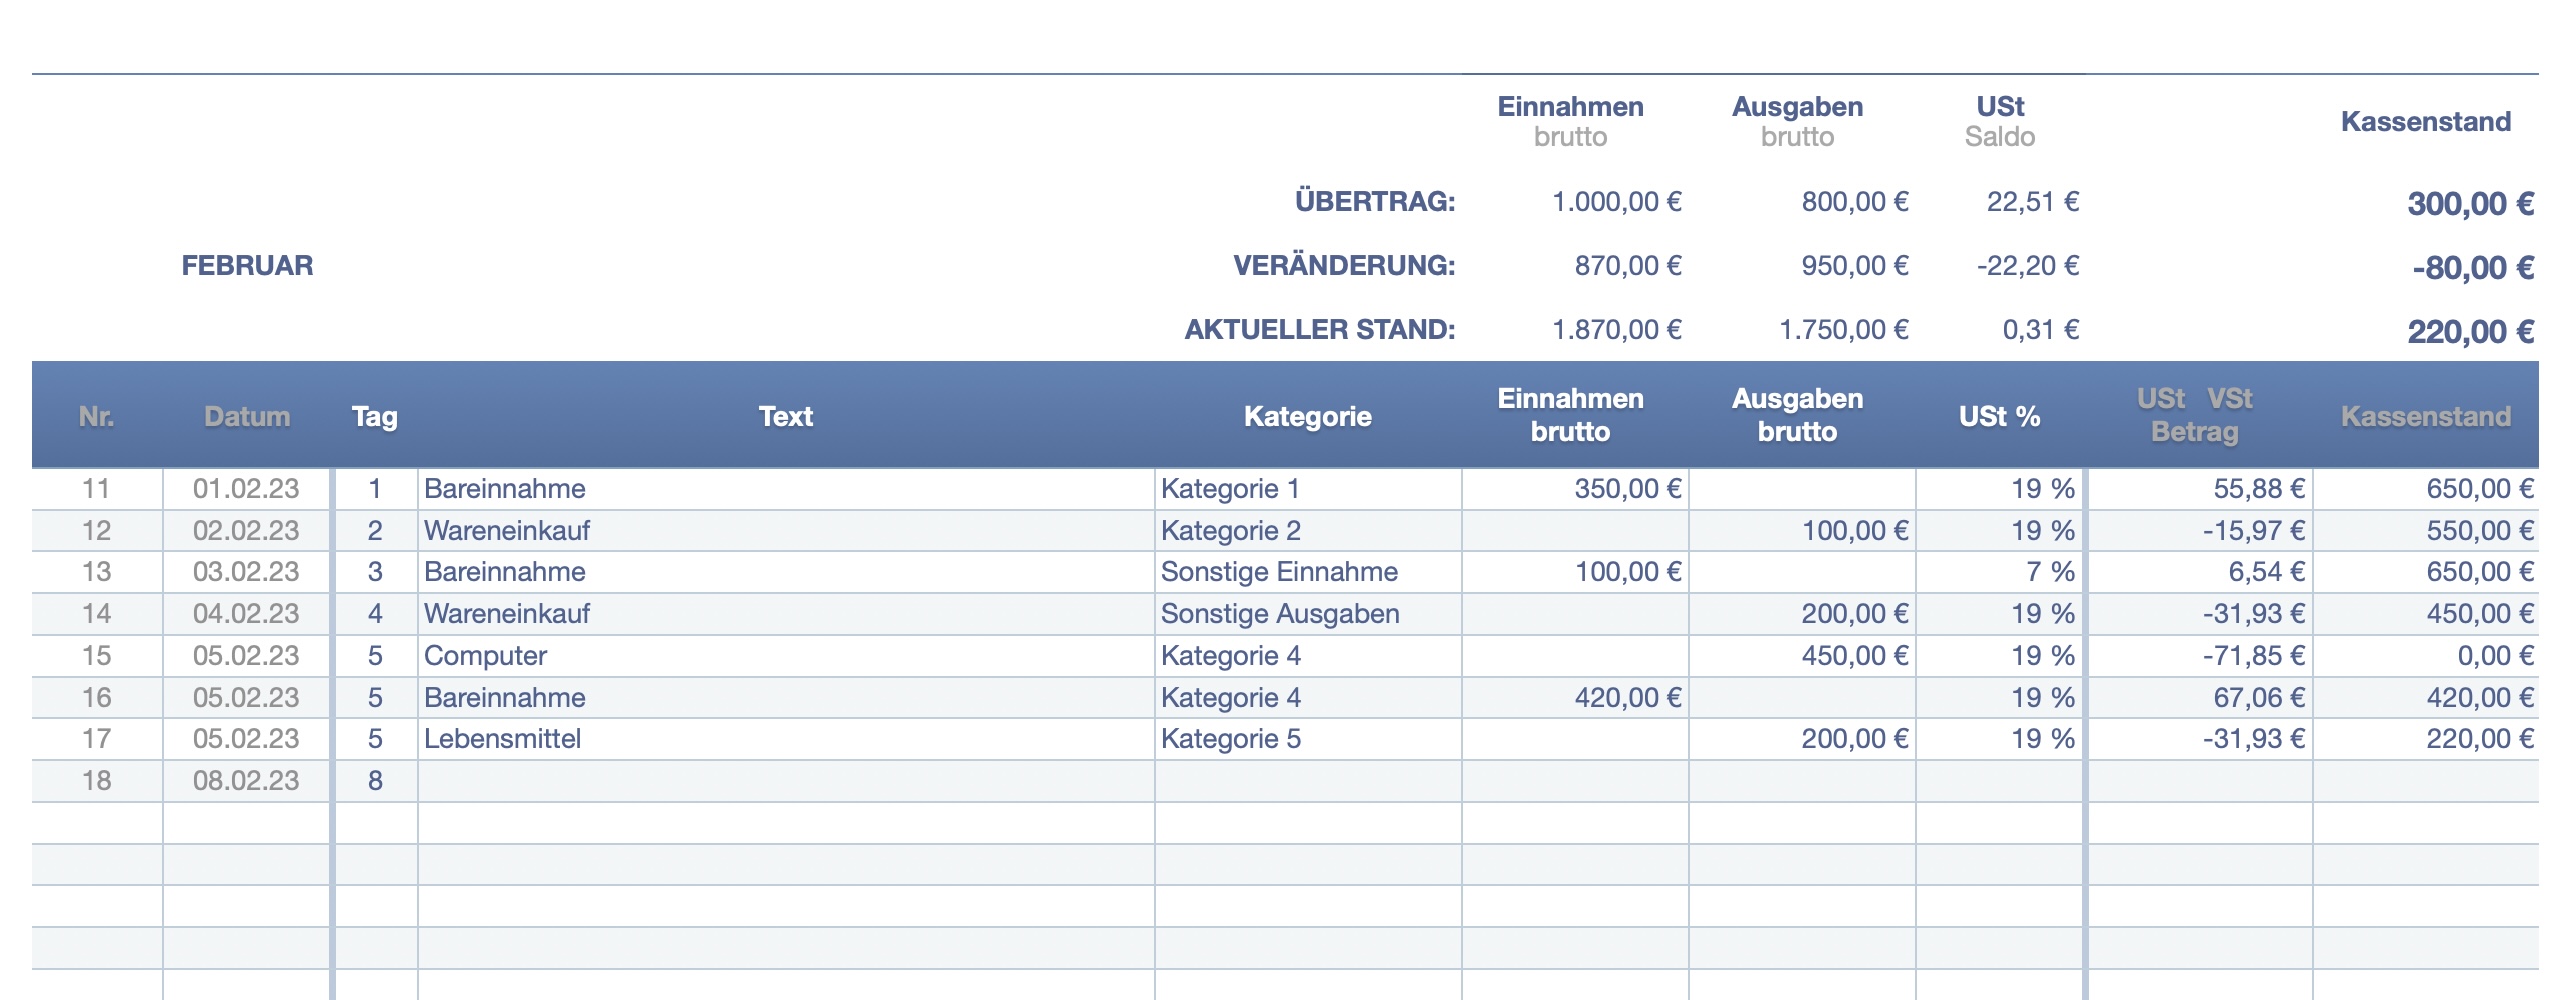This screenshot has width=2566, height=1000.
Task: Click row number 14 cell
Action: click(96, 614)
